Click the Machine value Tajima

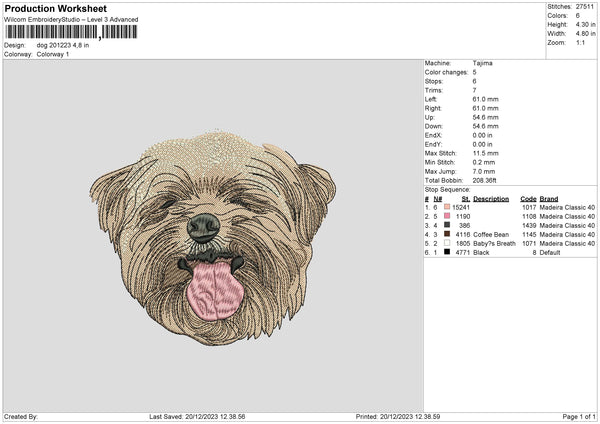pyautogui.click(x=482, y=63)
